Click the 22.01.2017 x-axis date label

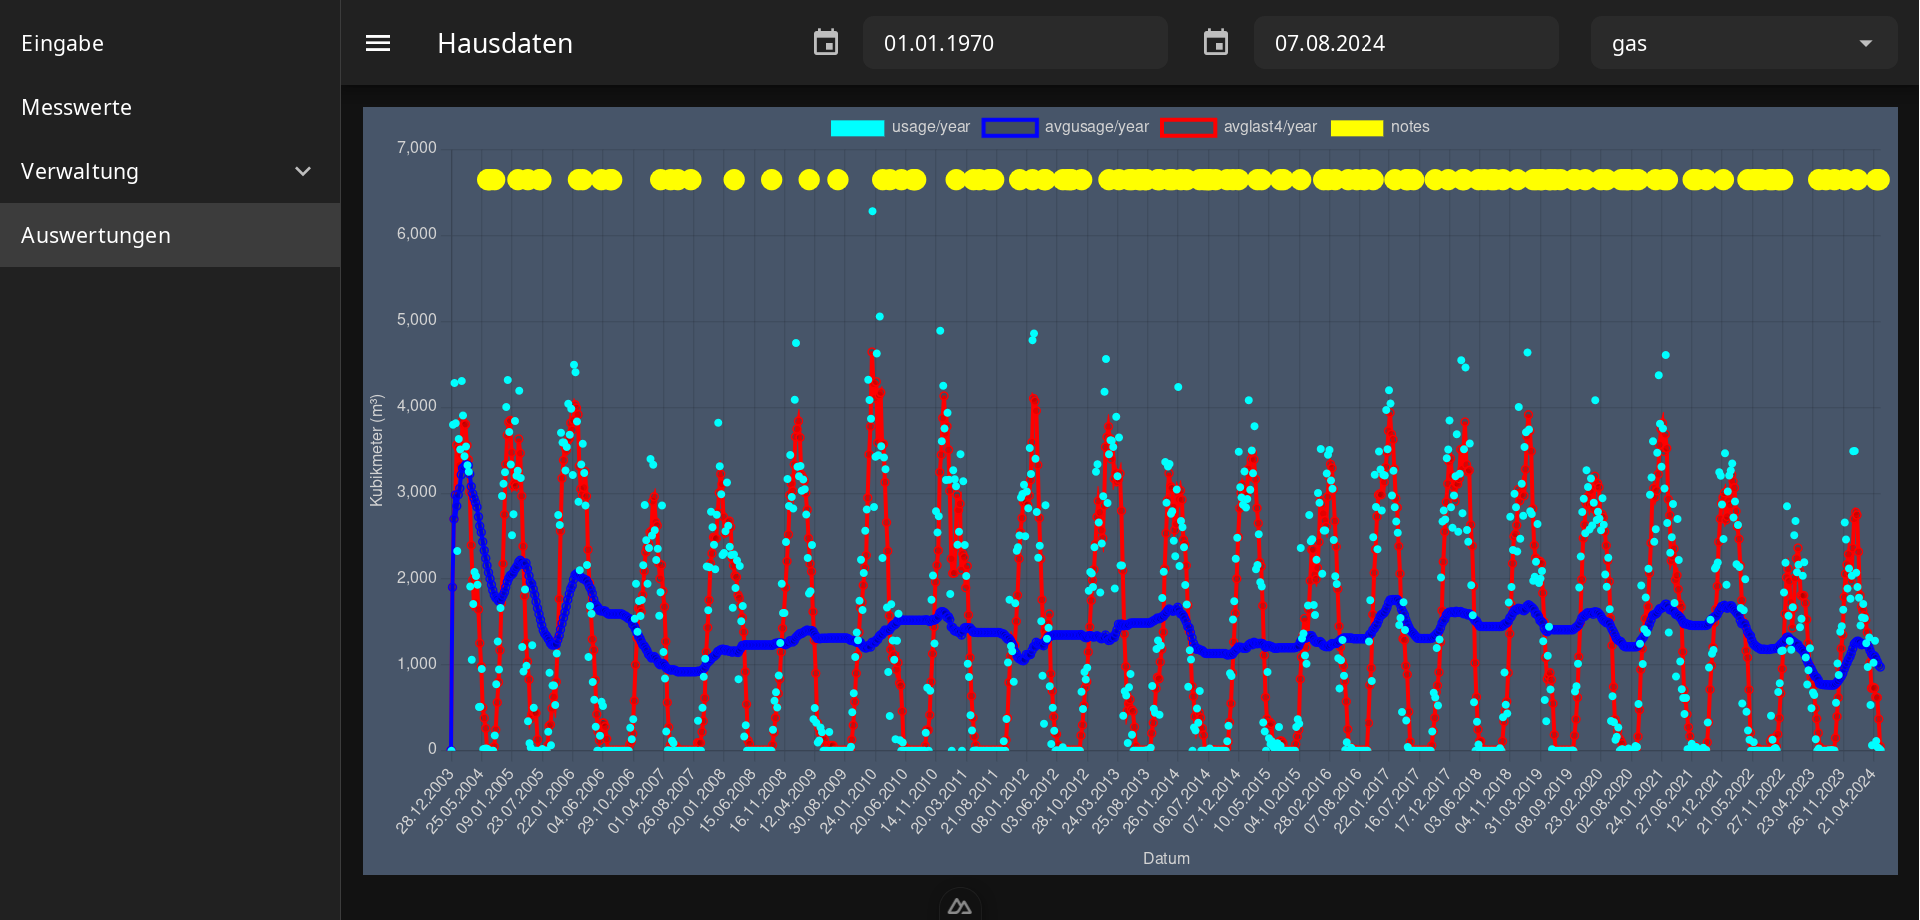(x=1362, y=800)
